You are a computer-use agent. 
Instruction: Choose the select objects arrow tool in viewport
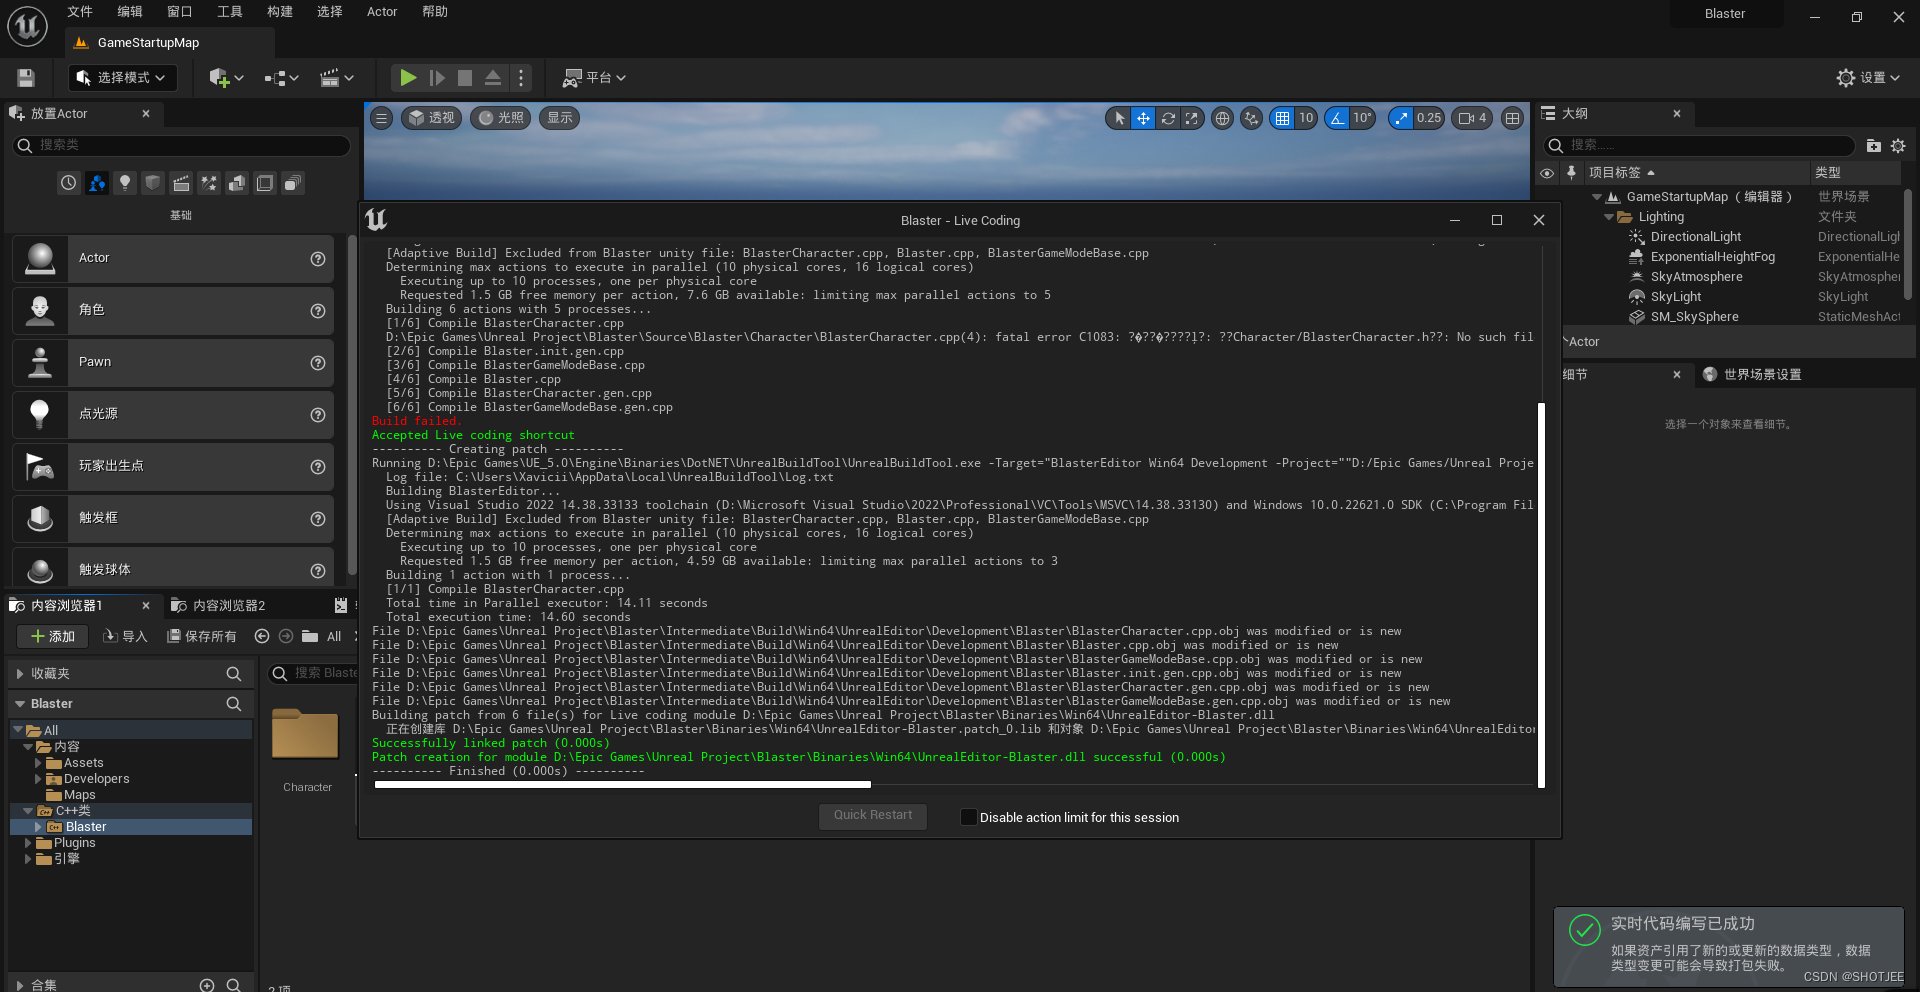tap(1119, 118)
